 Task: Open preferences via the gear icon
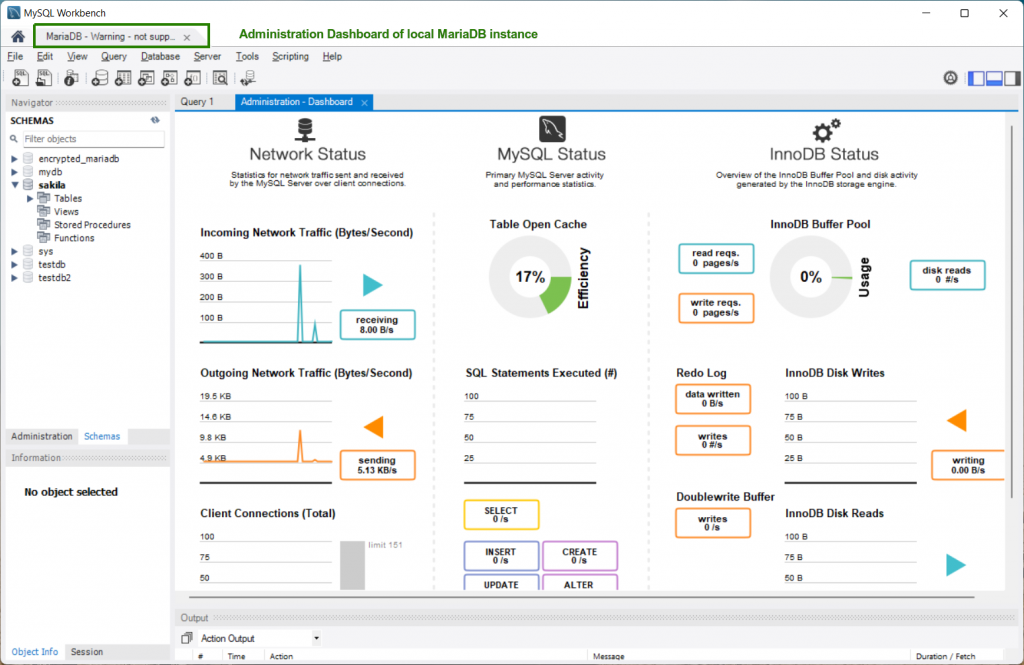point(950,78)
